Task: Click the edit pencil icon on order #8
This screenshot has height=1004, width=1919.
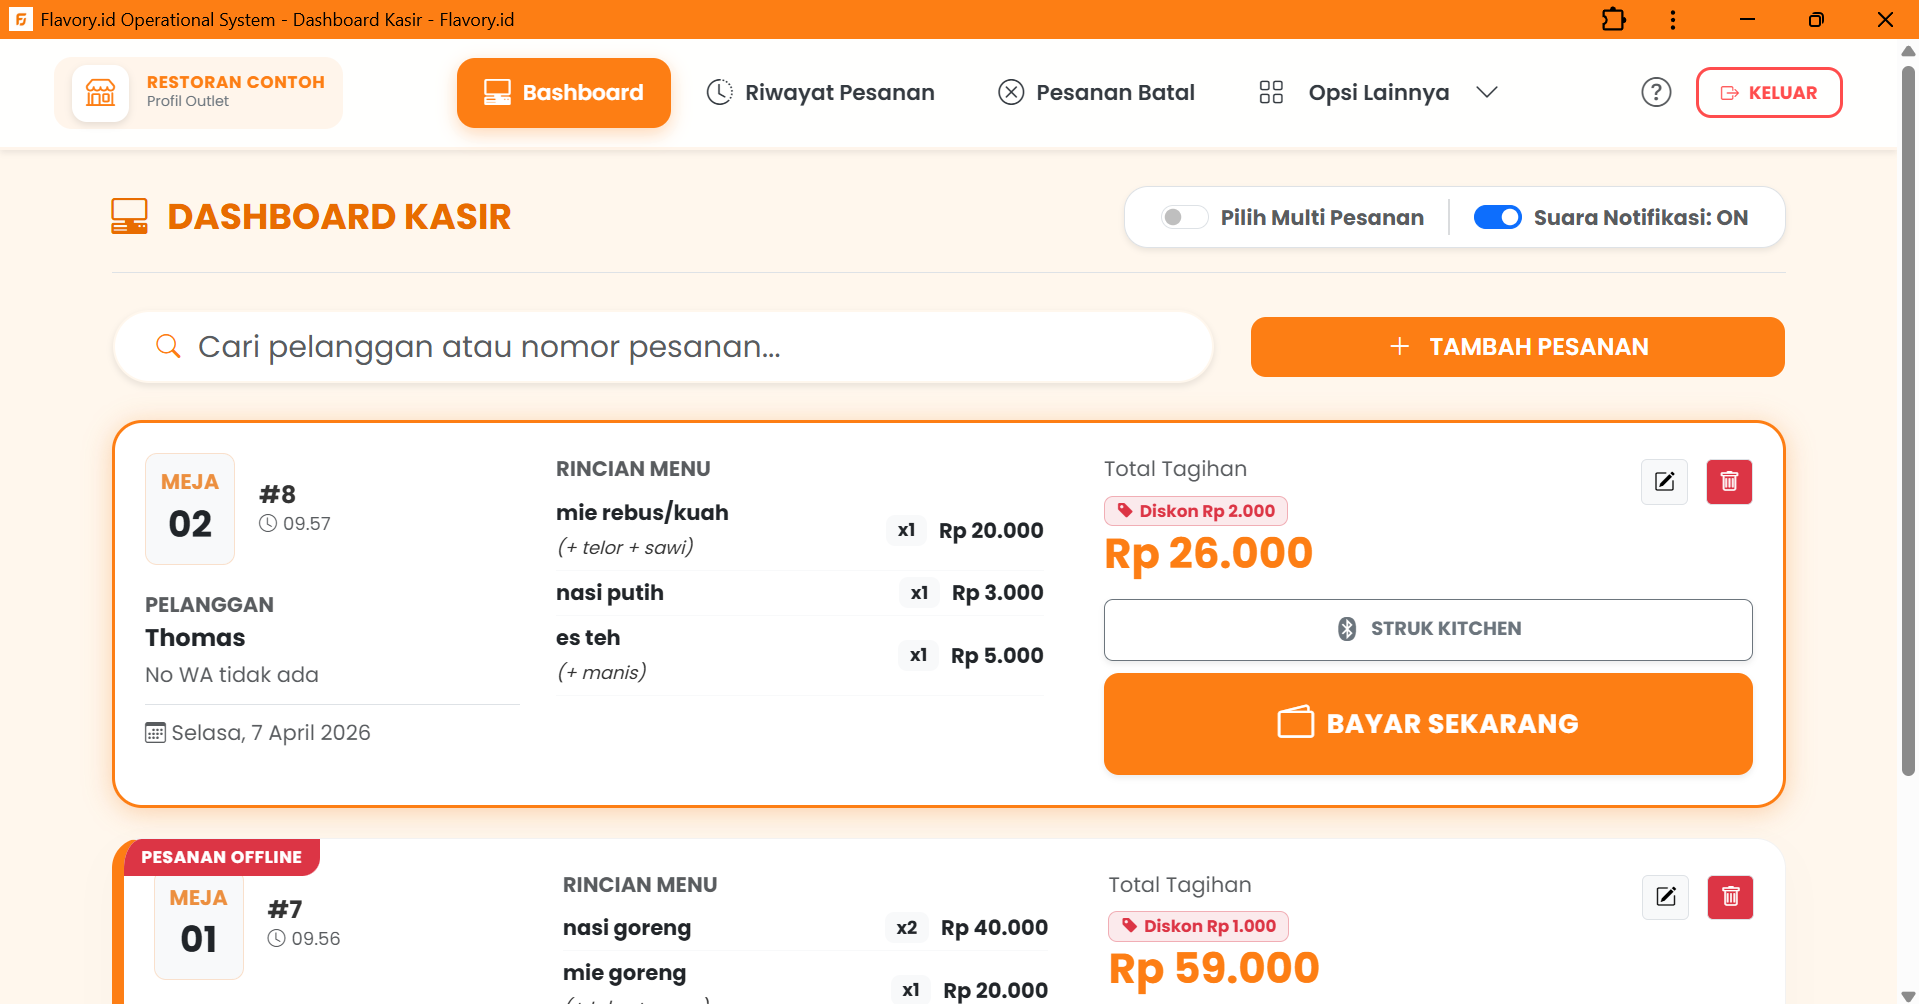Action: 1663,482
